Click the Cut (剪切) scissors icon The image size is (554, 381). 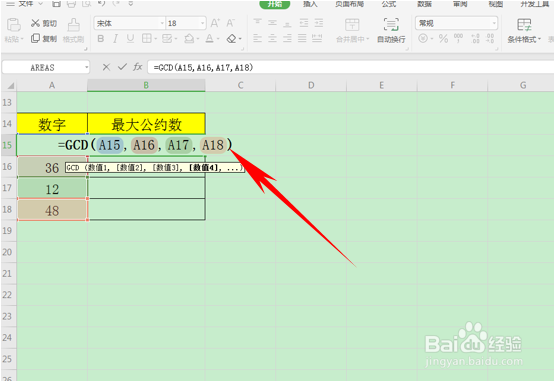[x=35, y=23]
